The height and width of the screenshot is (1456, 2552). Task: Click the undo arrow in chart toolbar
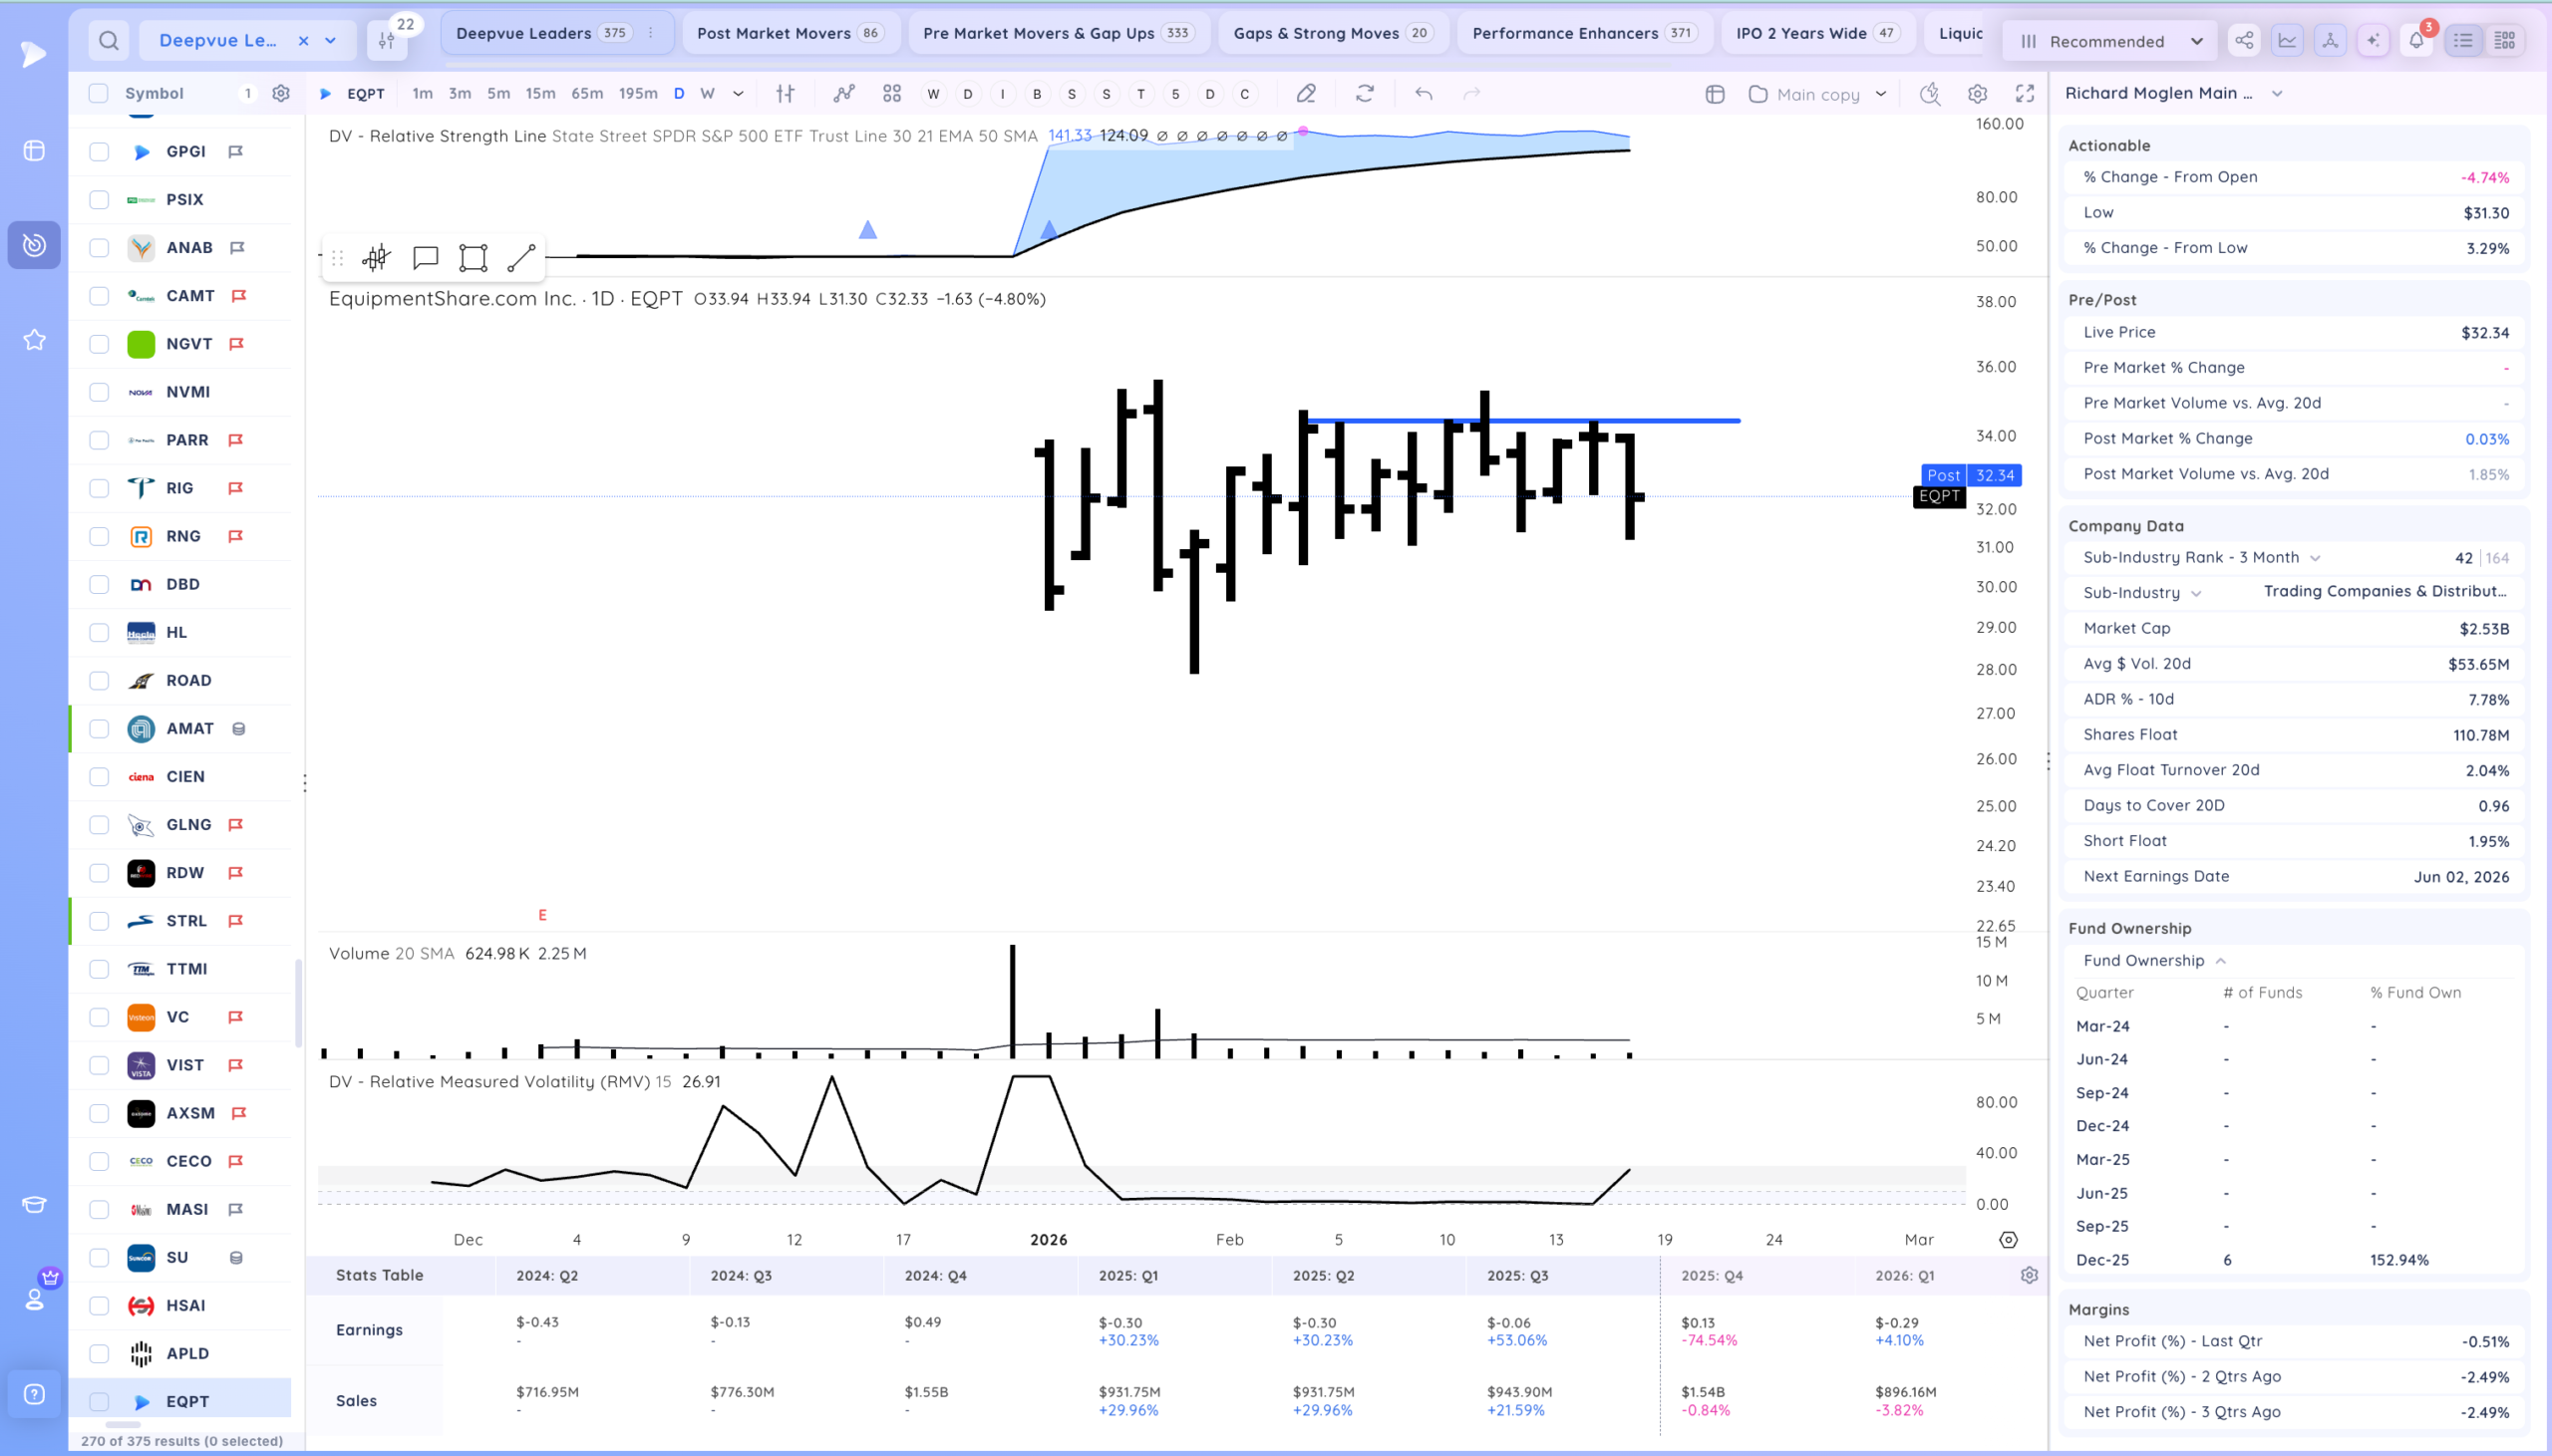[x=1424, y=94]
